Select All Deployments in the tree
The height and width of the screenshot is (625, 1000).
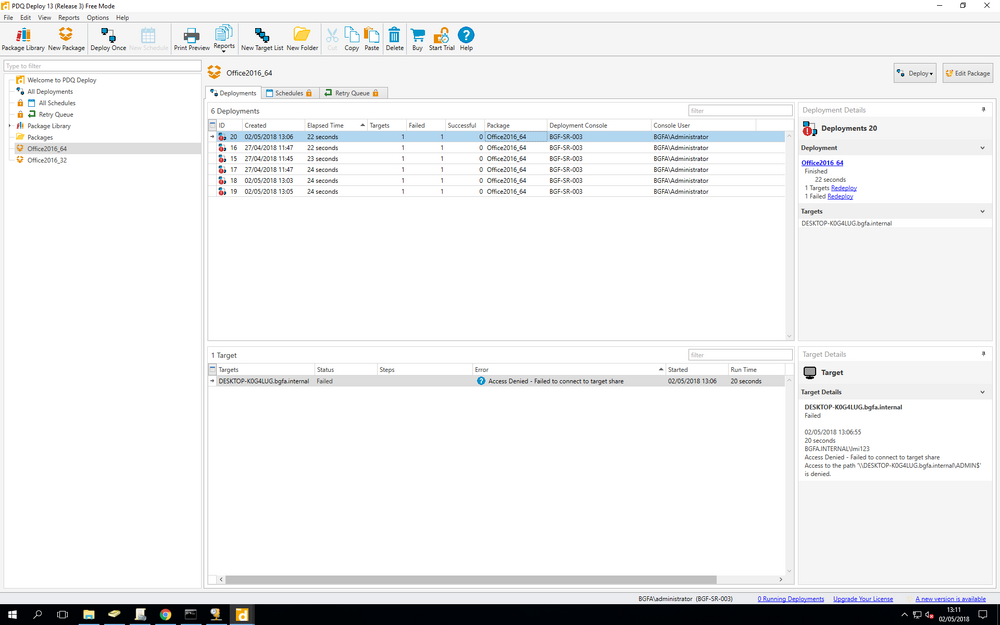point(50,92)
